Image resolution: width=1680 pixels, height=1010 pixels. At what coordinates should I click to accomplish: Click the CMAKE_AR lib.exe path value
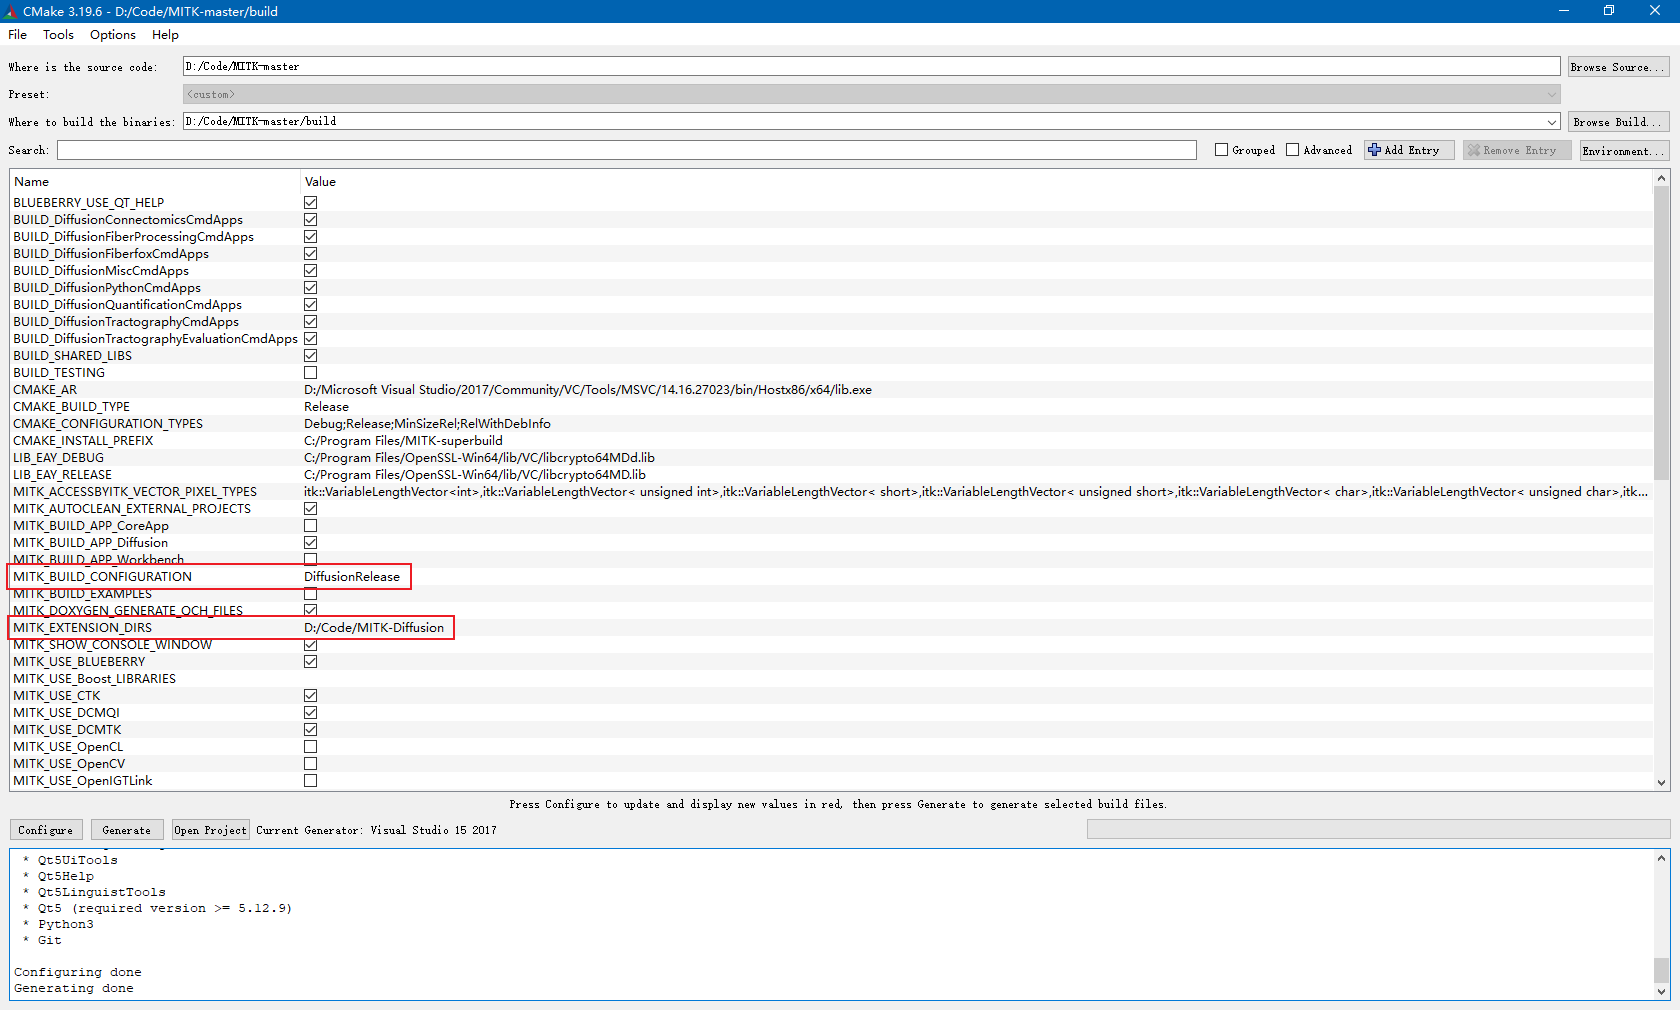point(588,390)
